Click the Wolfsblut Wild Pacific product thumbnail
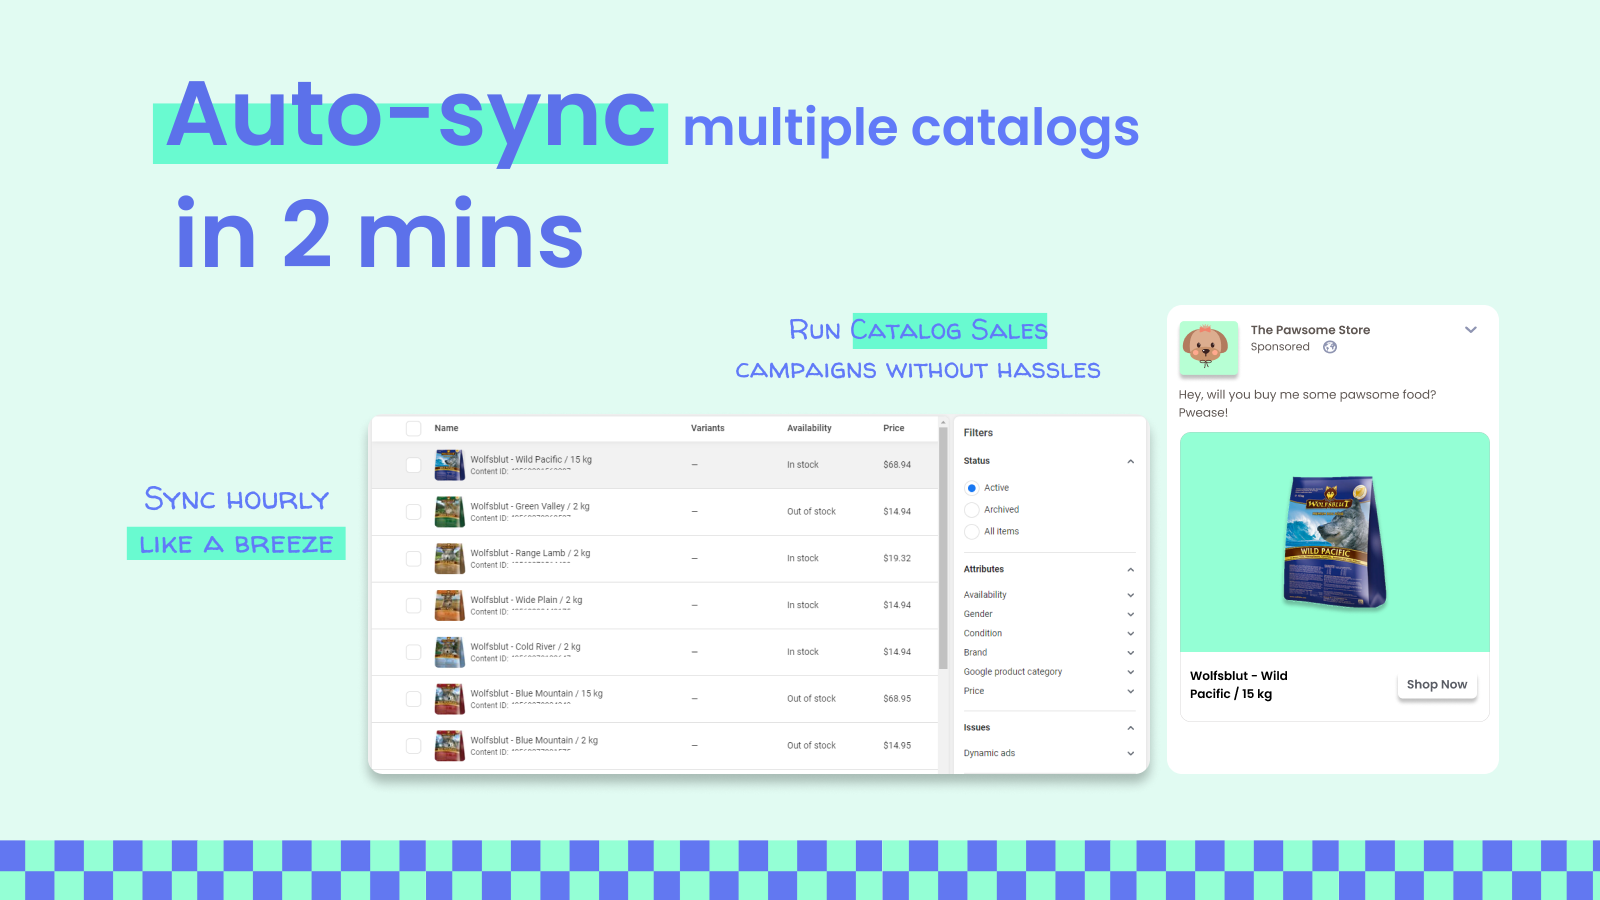This screenshot has height=900, width=1600. pos(449,464)
